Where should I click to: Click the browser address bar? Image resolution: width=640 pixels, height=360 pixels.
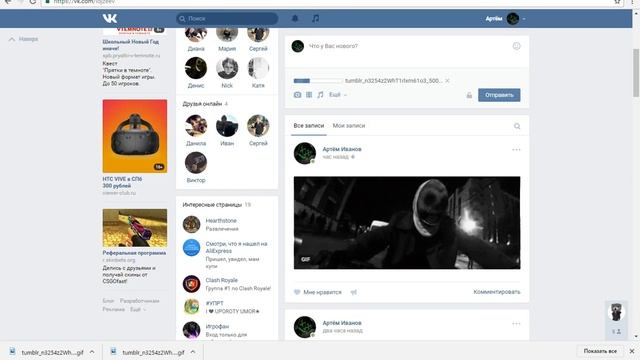coord(327,2)
